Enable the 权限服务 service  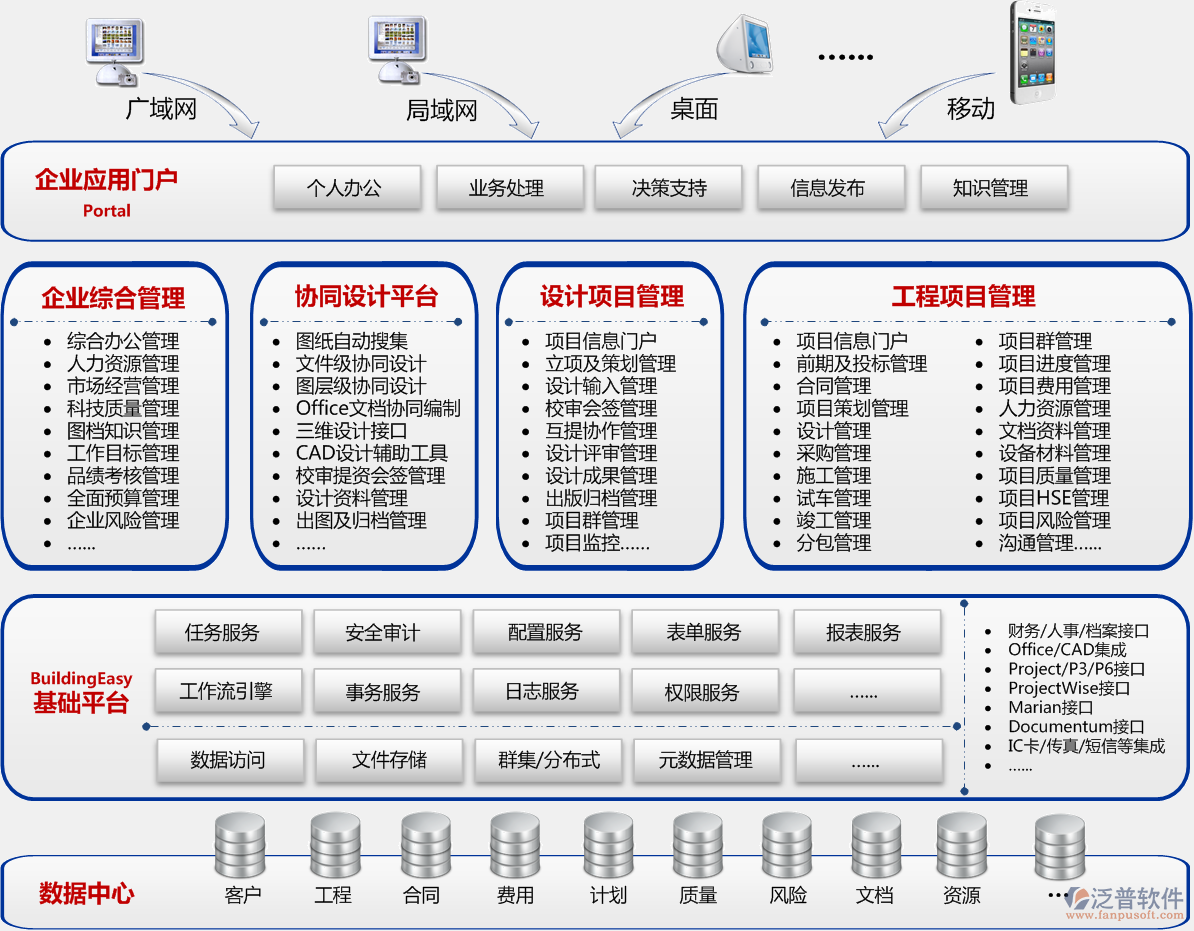[x=706, y=690]
